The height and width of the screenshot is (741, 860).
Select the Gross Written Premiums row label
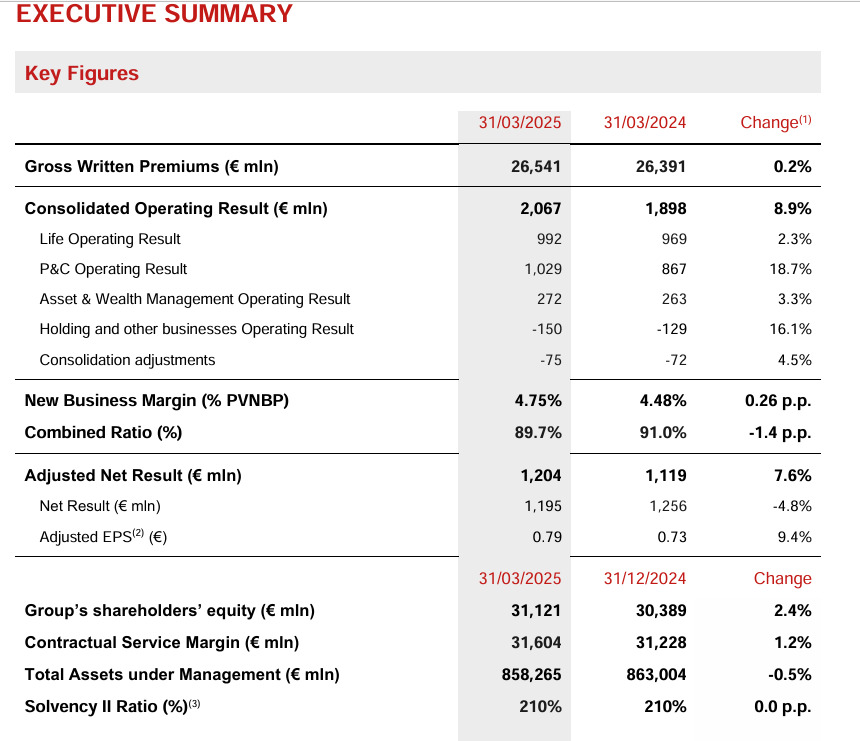tap(151, 167)
